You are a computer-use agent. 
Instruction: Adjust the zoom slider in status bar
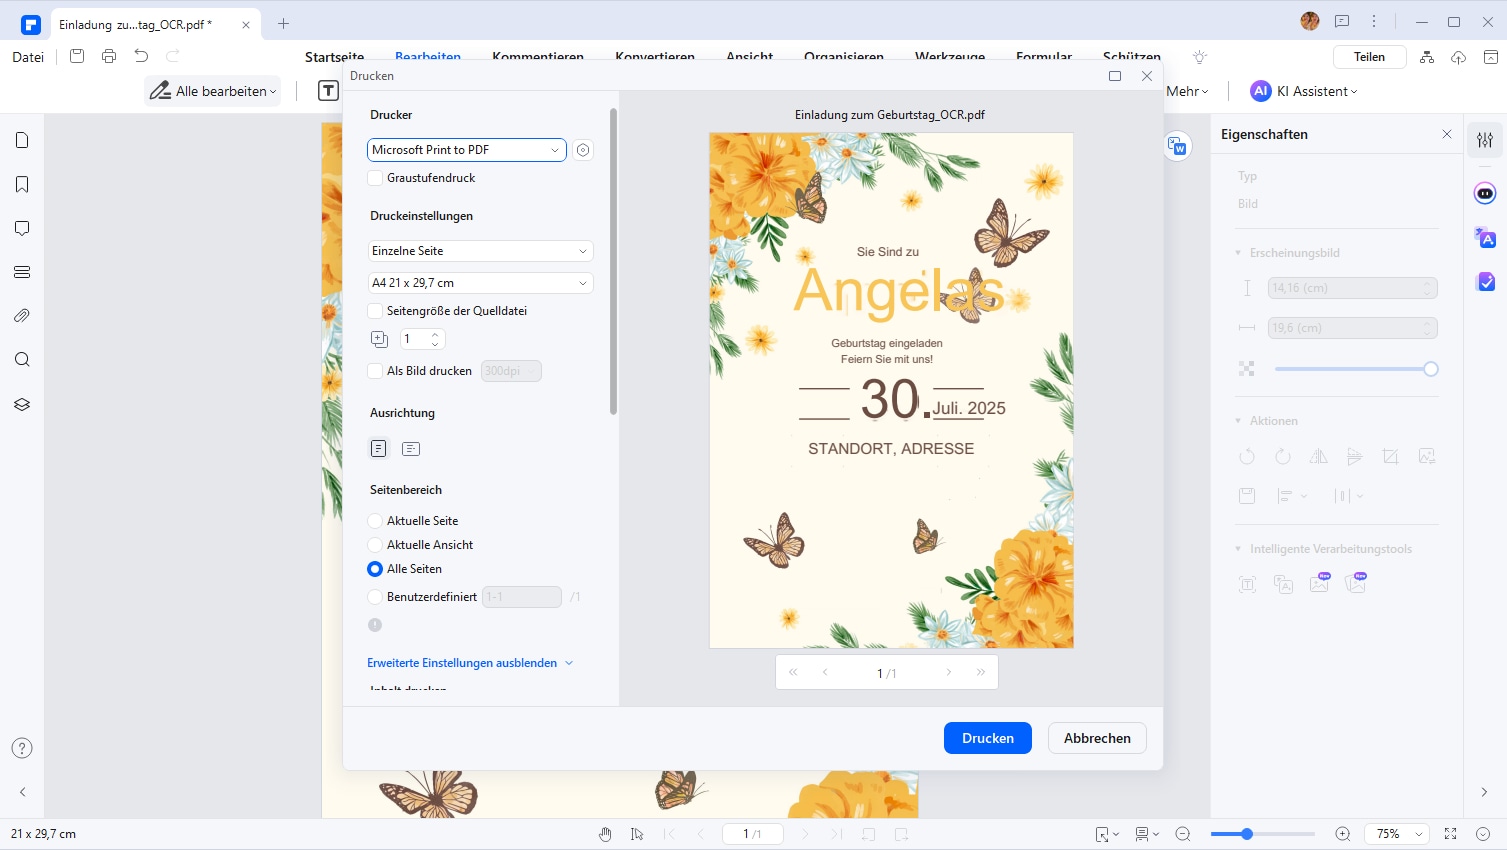click(x=1263, y=834)
